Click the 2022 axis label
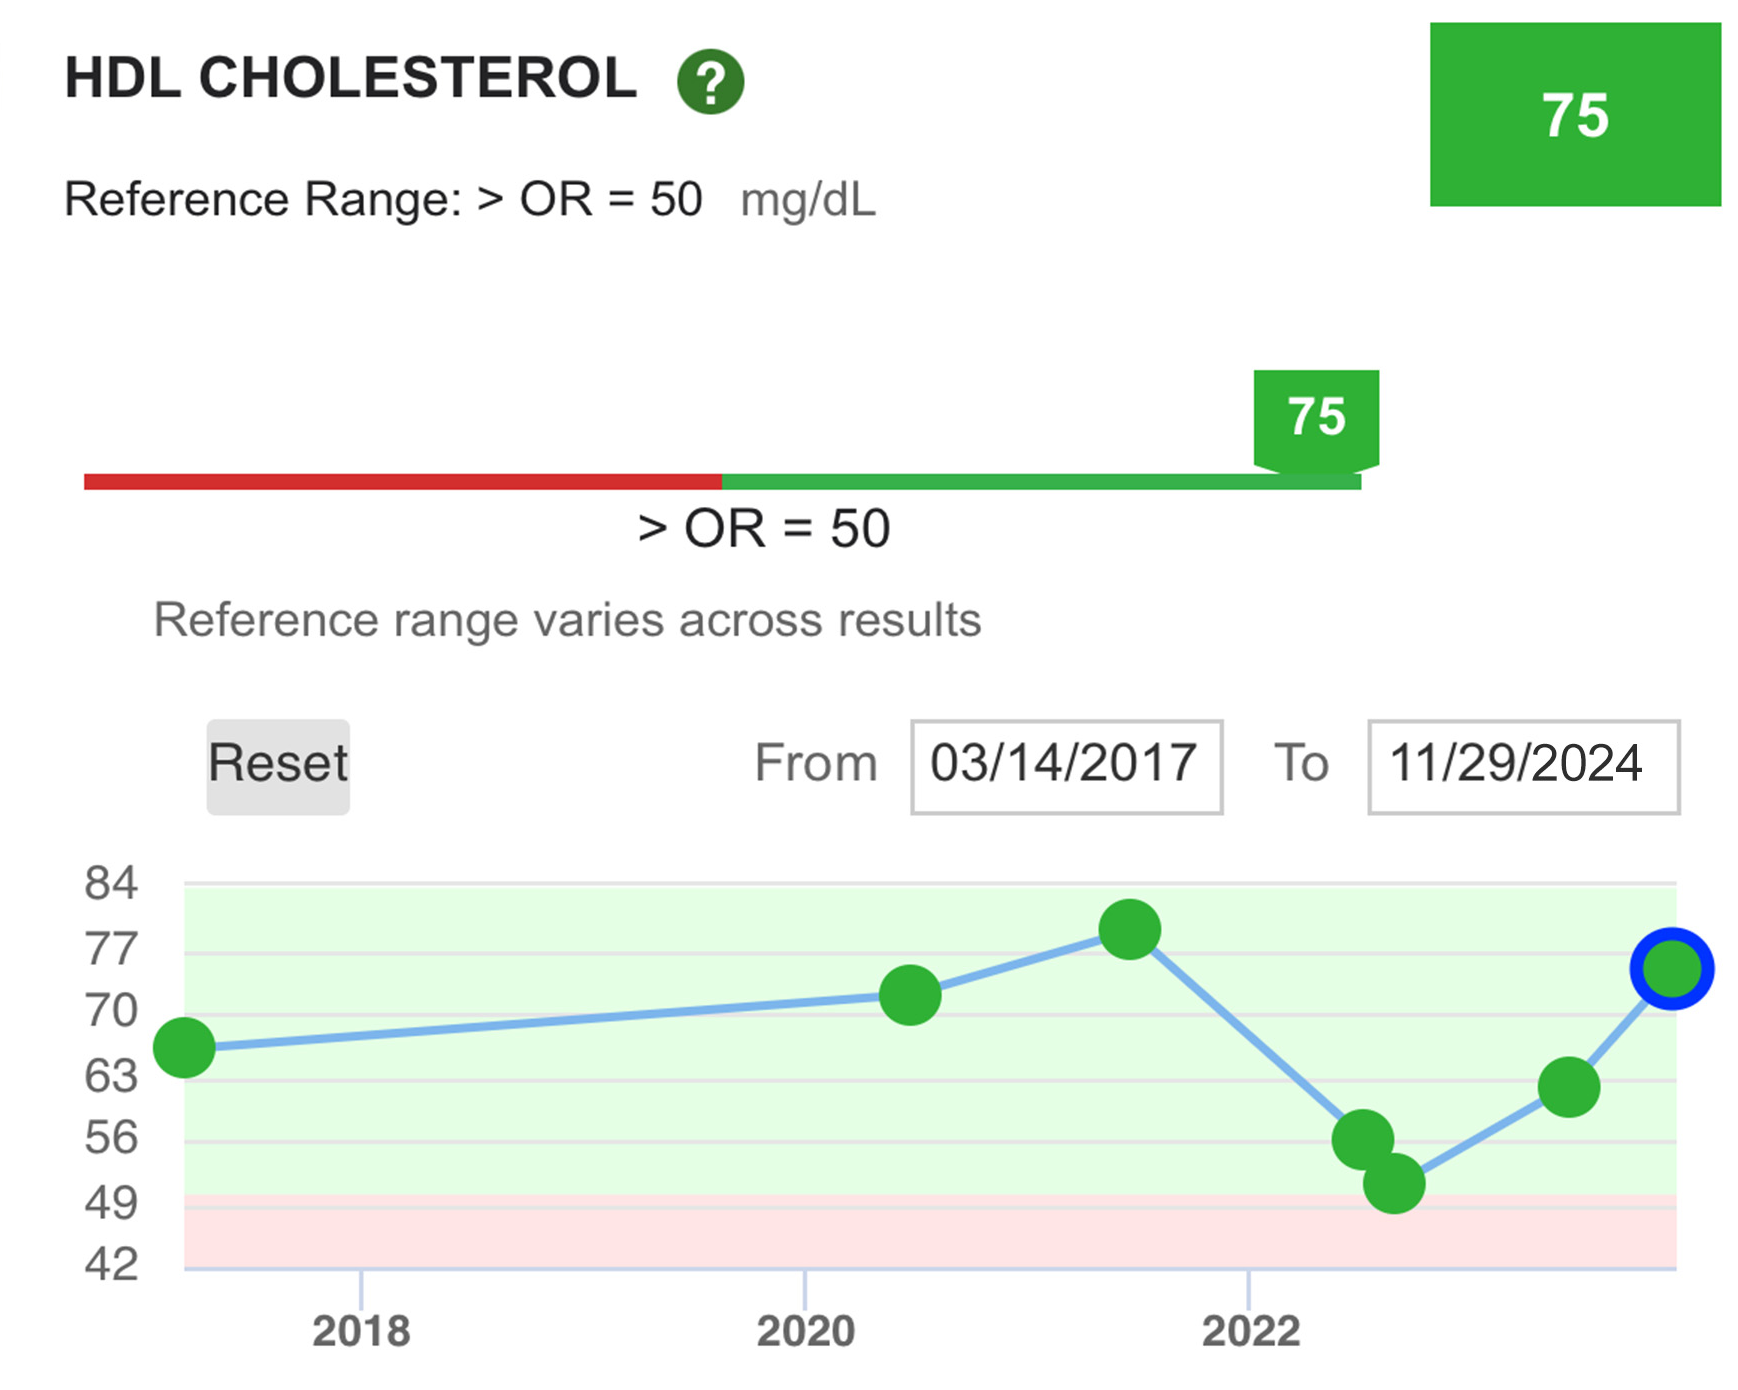The height and width of the screenshot is (1390, 1738). click(1250, 1331)
